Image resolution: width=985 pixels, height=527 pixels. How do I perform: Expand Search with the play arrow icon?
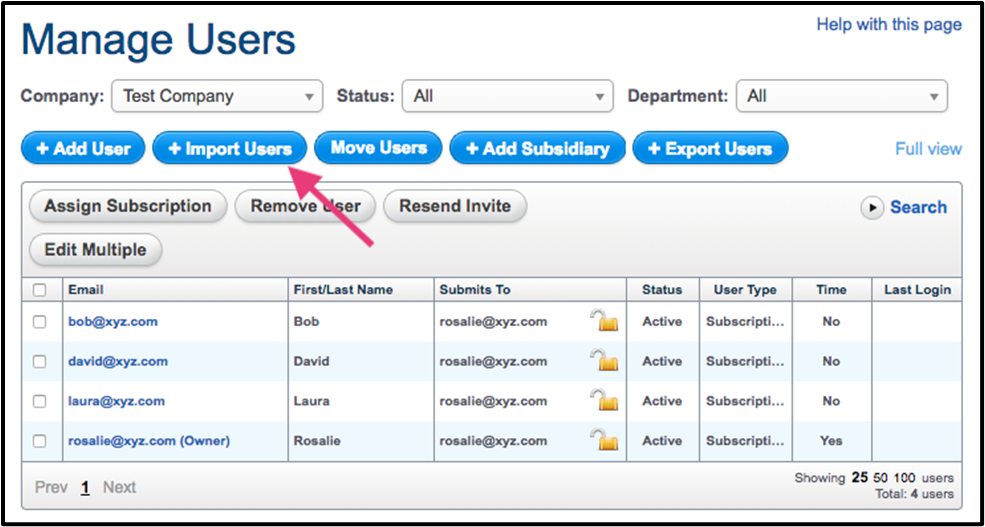(x=873, y=207)
